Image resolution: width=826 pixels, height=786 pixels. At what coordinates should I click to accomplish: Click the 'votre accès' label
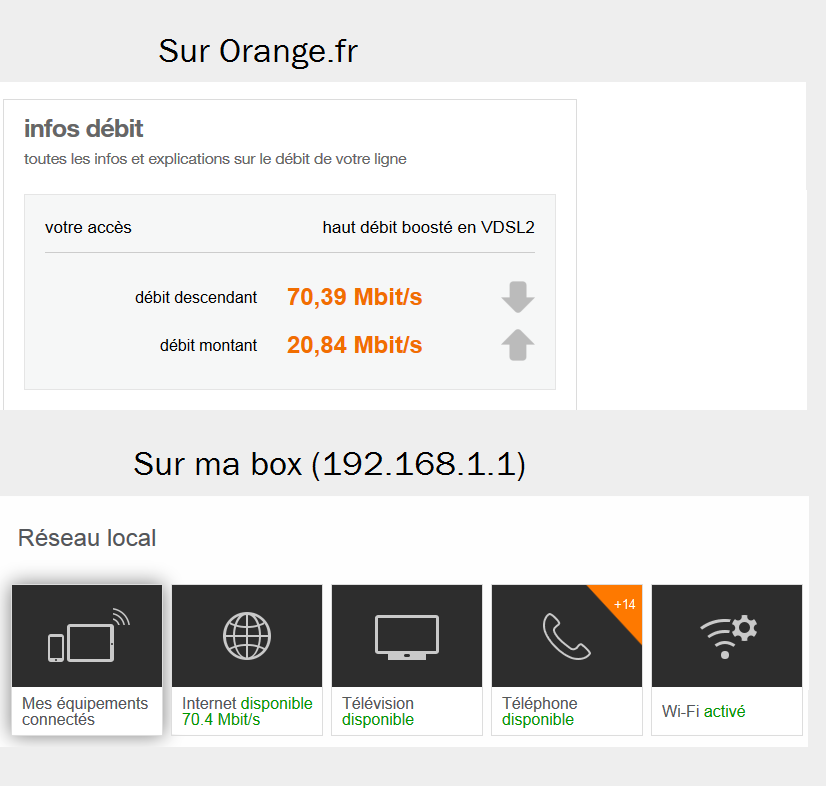click(x=88, y=227)
